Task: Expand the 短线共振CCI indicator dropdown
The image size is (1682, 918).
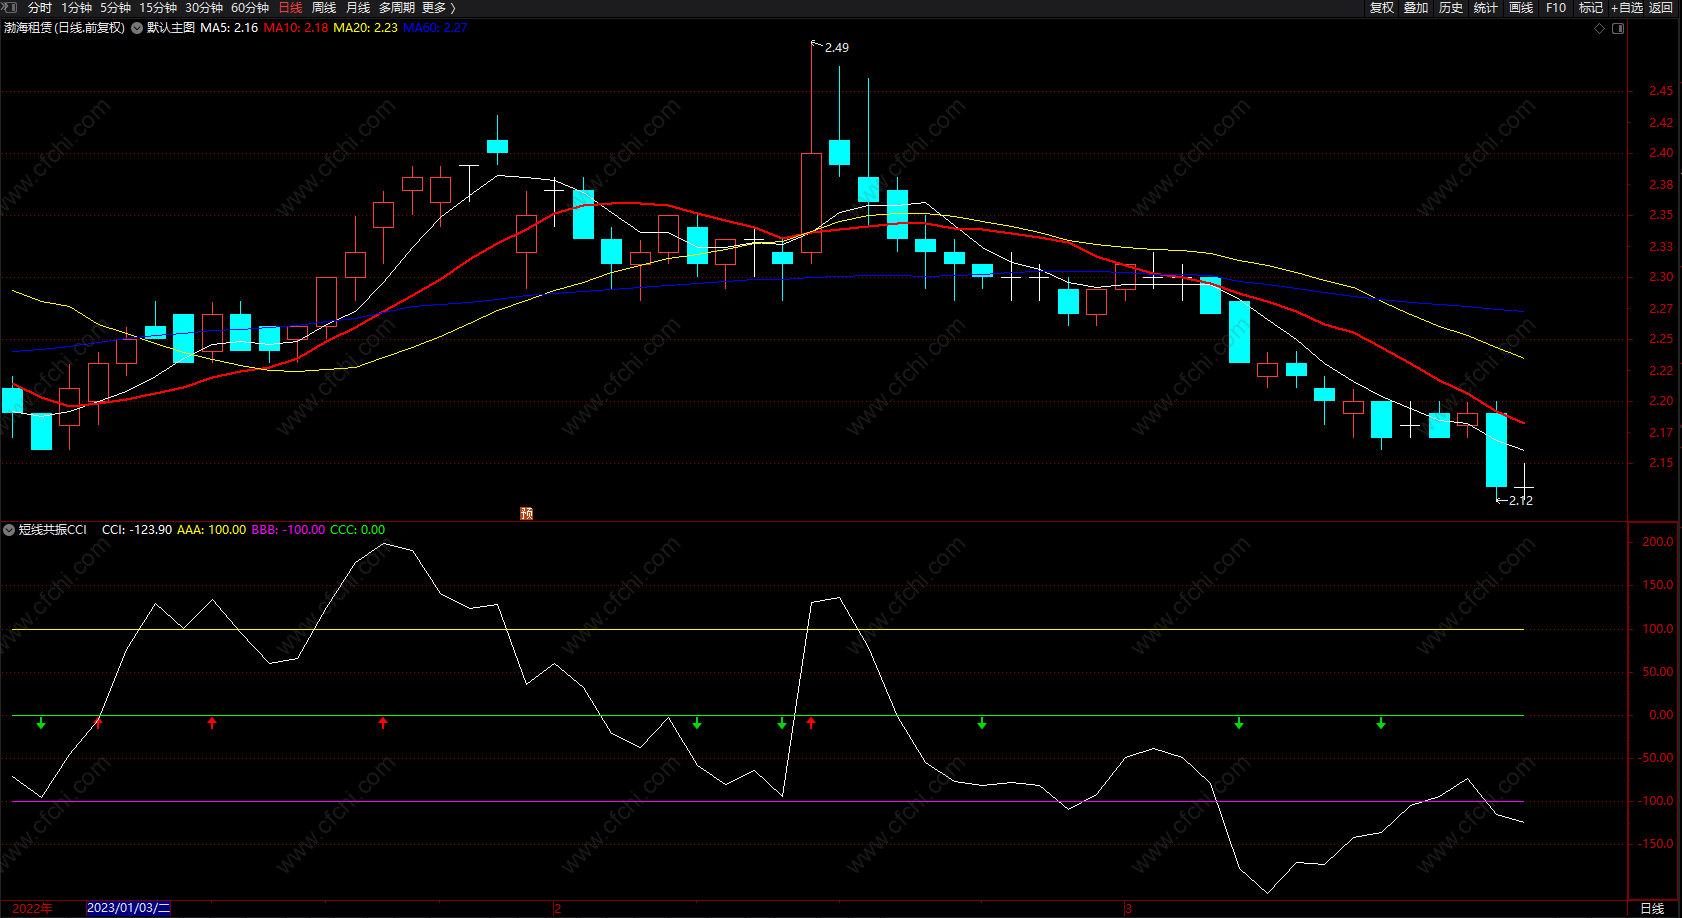Action: pyautogui.click(x=9, y=530)
